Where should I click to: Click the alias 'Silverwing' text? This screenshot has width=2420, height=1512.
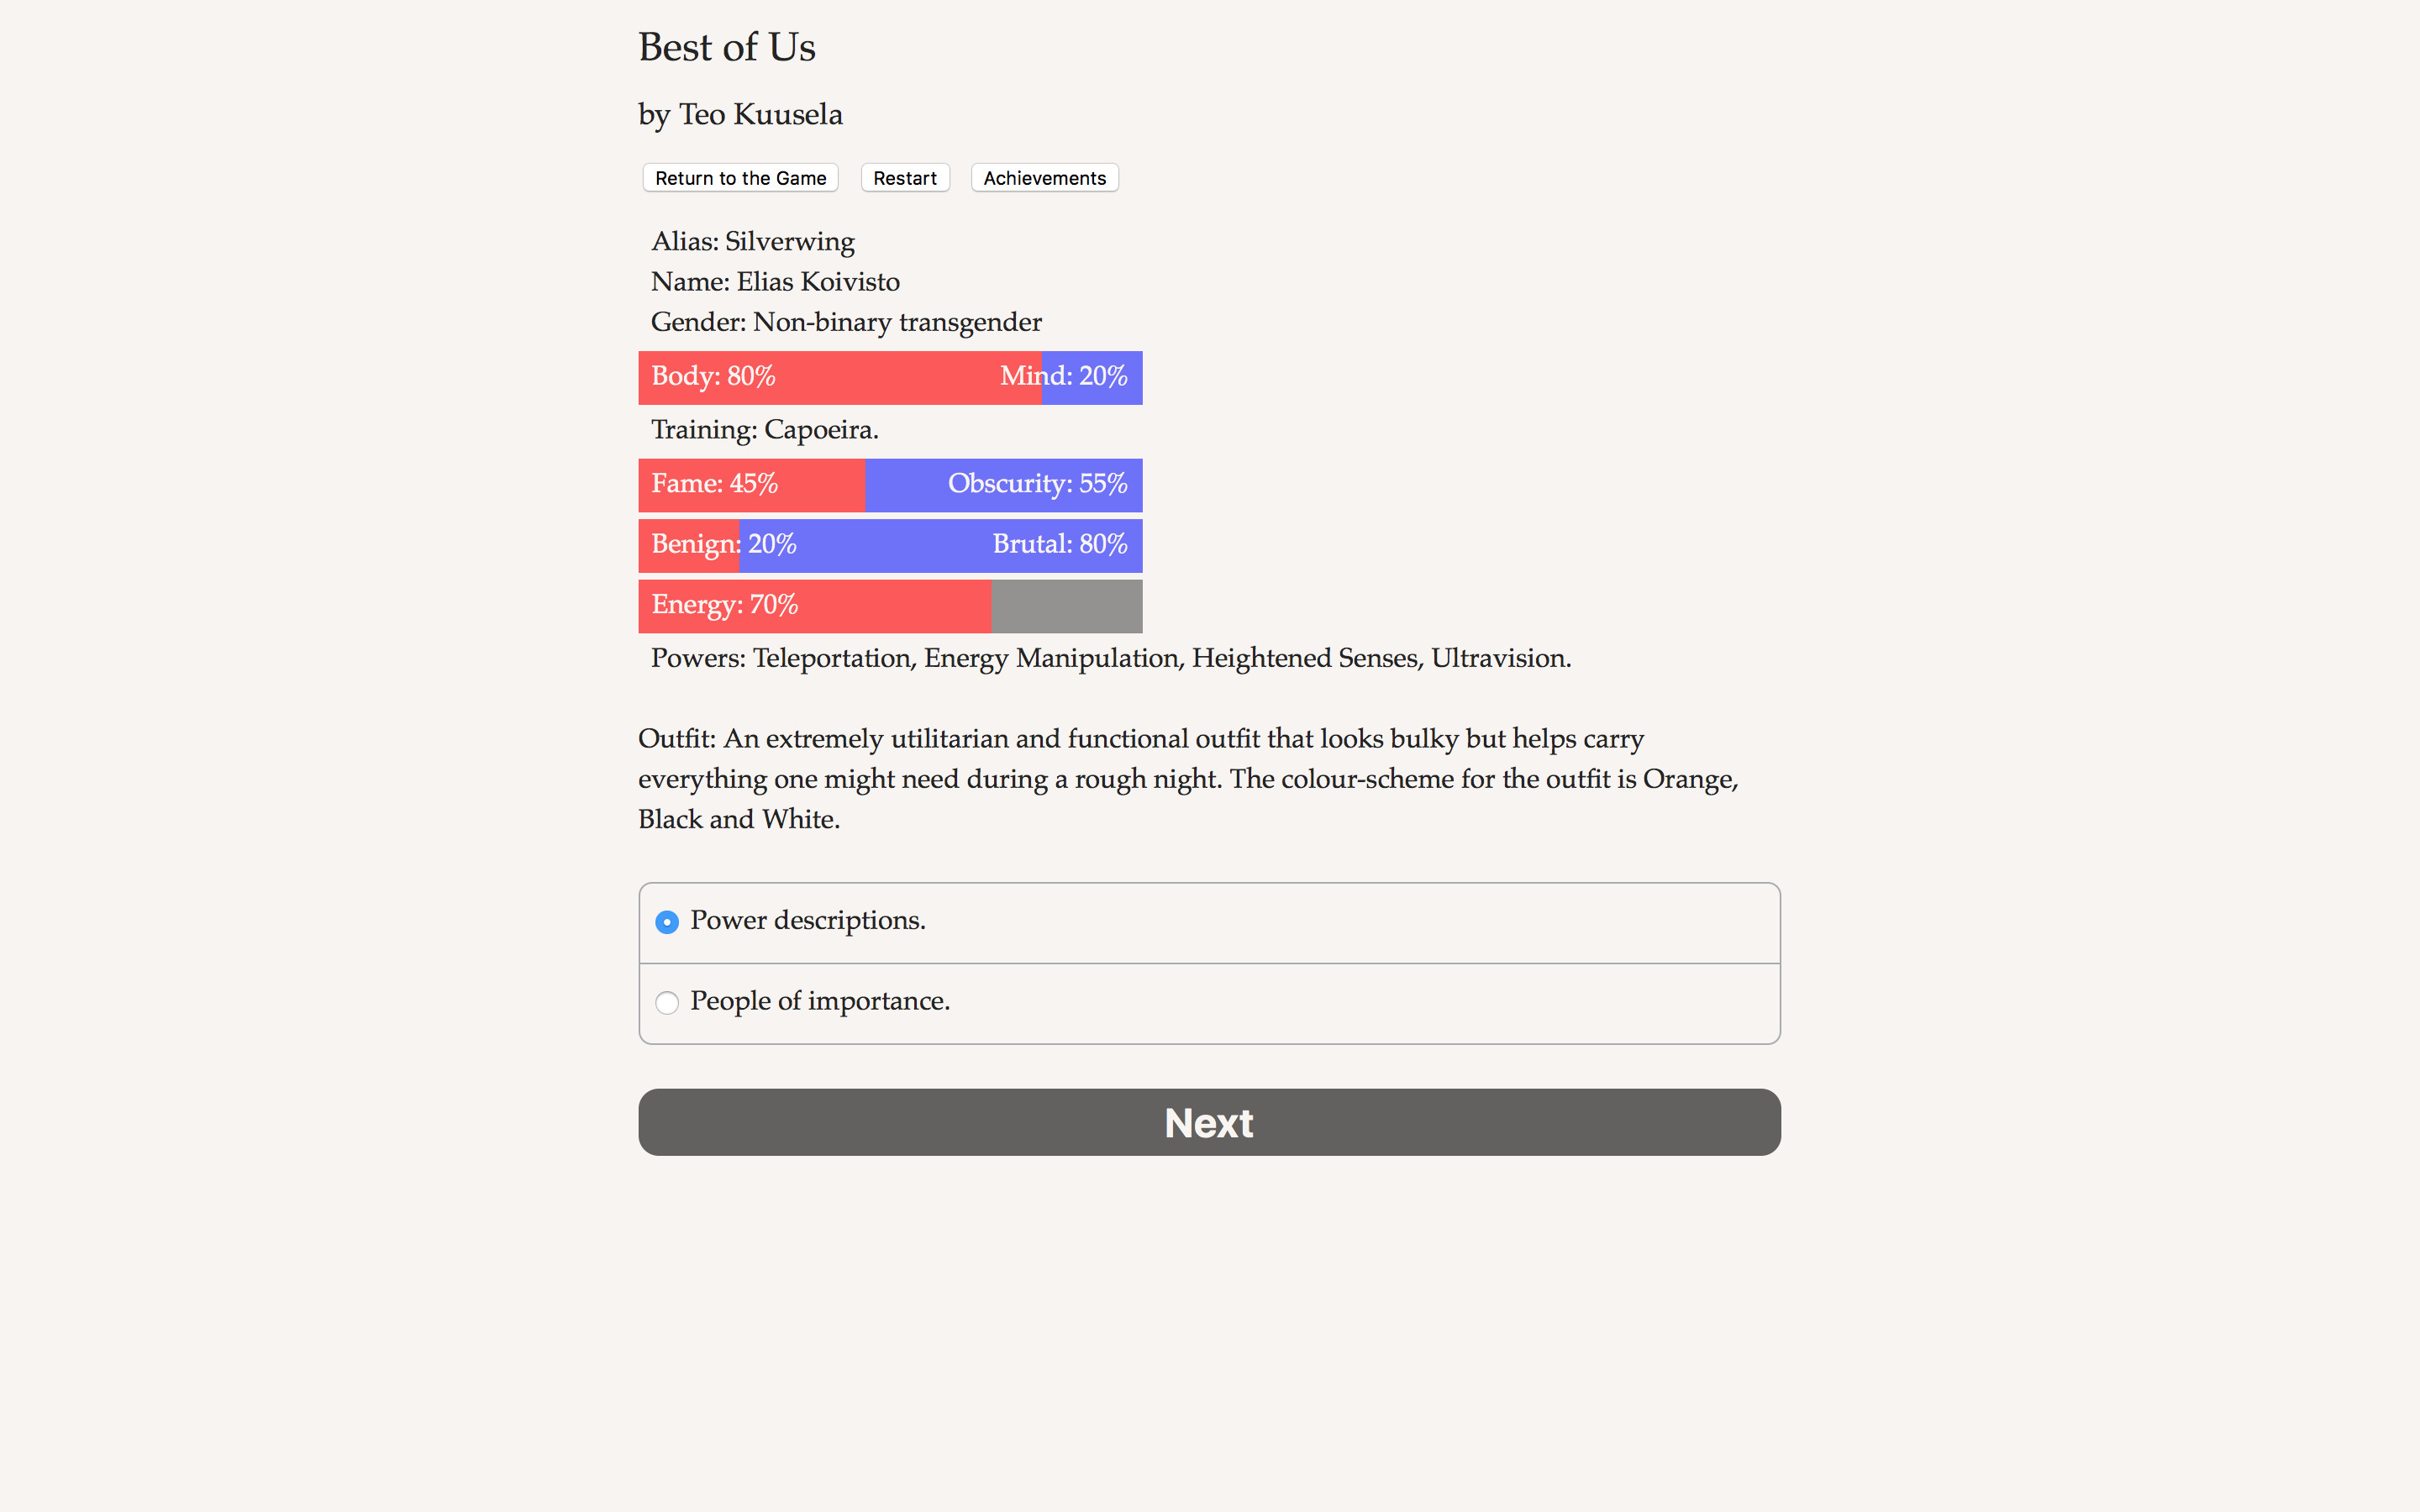pyautogui.click(x=790, y=241)
